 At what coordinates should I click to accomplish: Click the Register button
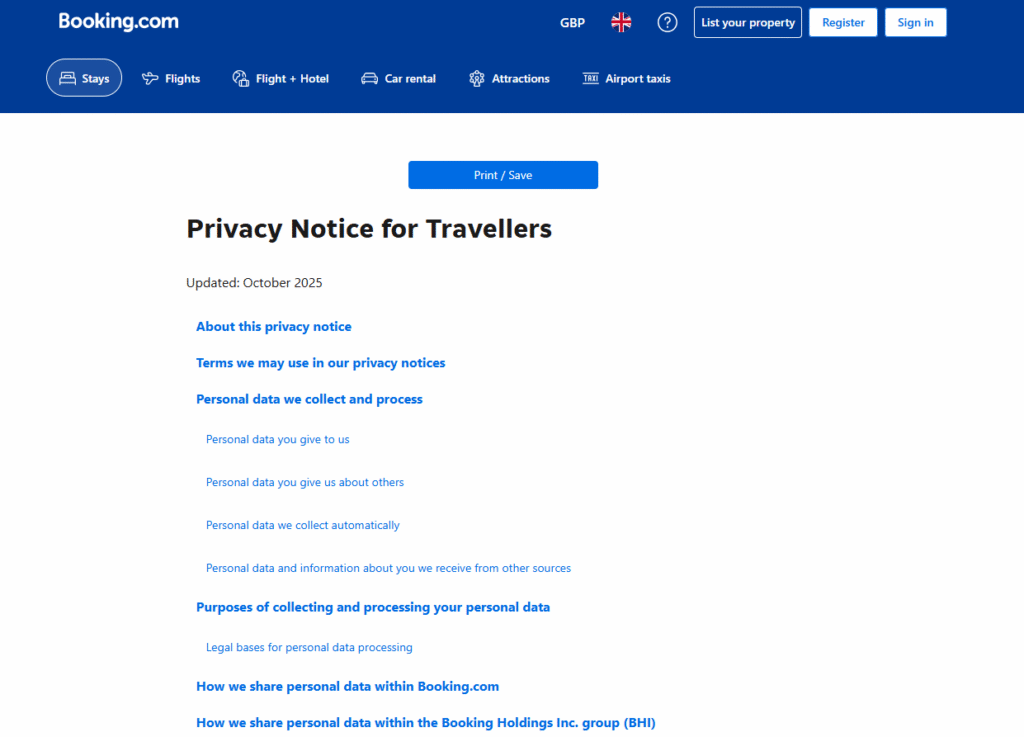coord(843,22)
